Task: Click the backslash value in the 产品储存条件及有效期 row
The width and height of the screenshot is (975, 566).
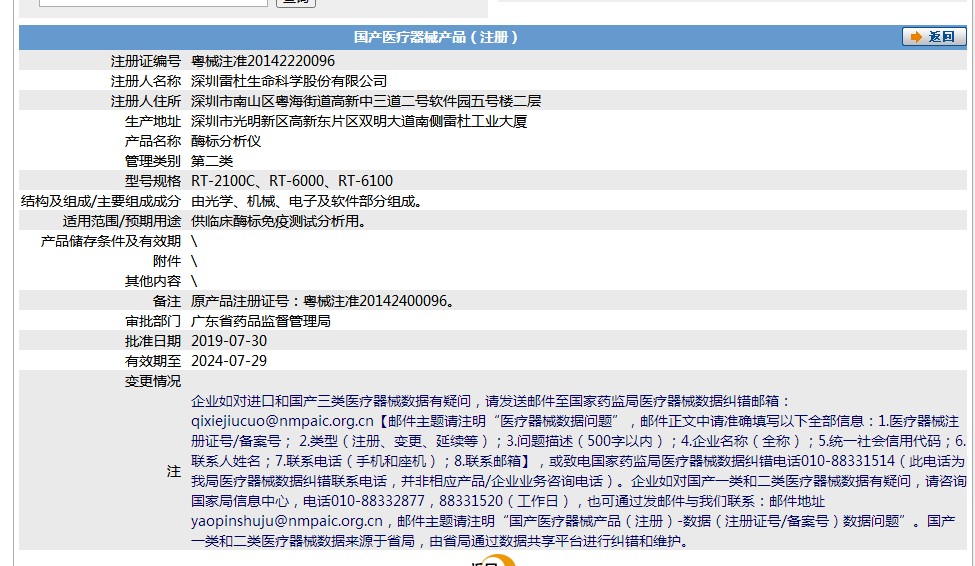Action: 194,241
